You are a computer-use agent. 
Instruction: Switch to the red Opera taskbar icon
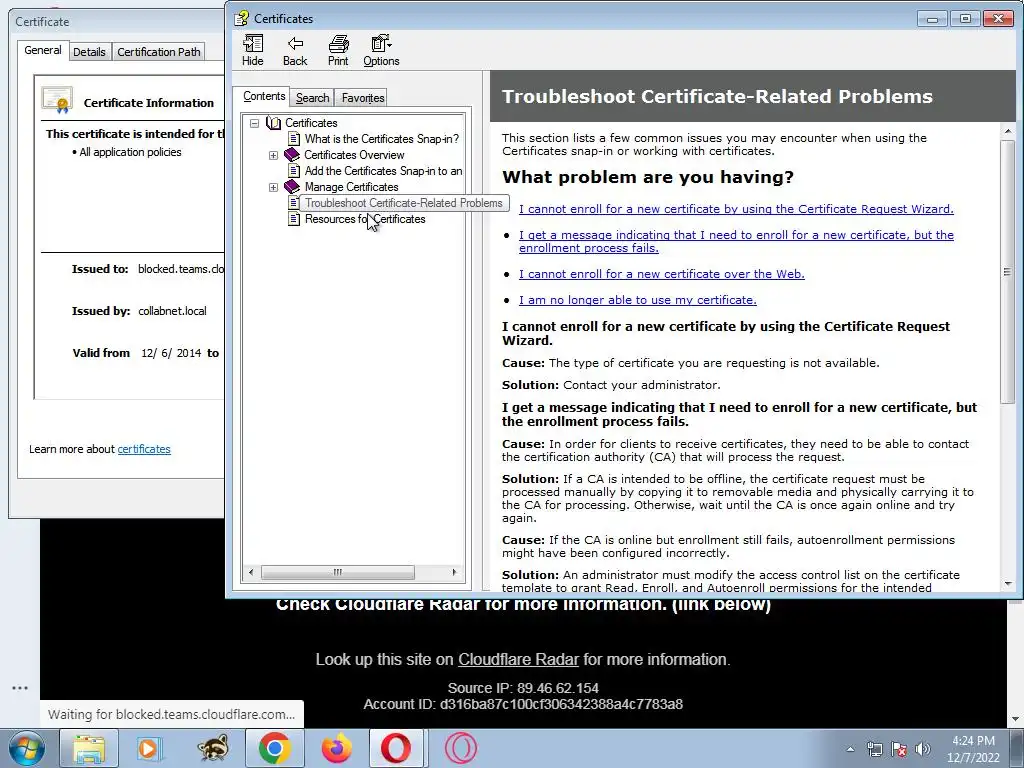[x=396, y=748]
